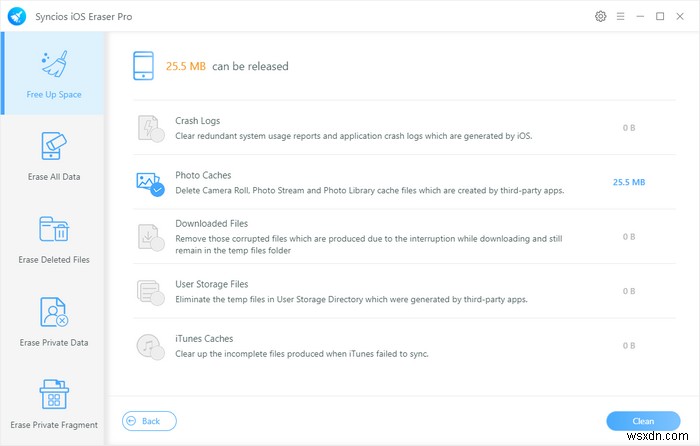
Task: Click the broom Free Up Space icon
Action: [54, 64]
